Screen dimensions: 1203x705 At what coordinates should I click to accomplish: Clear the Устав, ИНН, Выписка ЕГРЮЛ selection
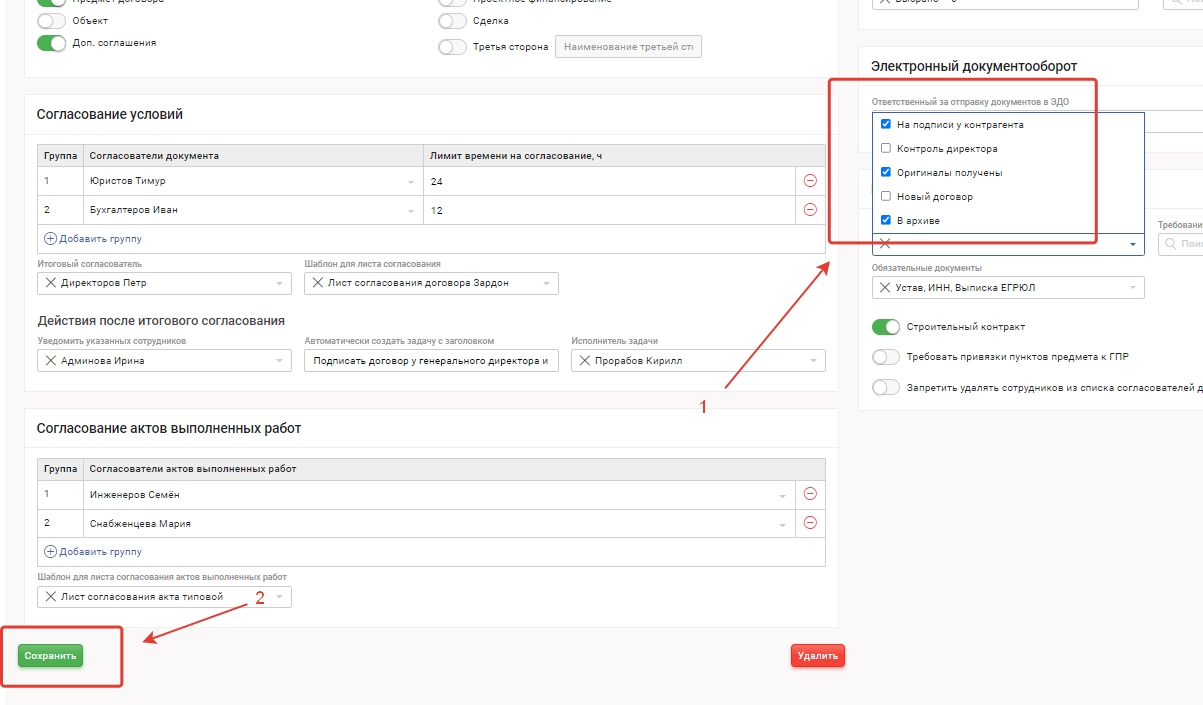(x=886, y=288)
